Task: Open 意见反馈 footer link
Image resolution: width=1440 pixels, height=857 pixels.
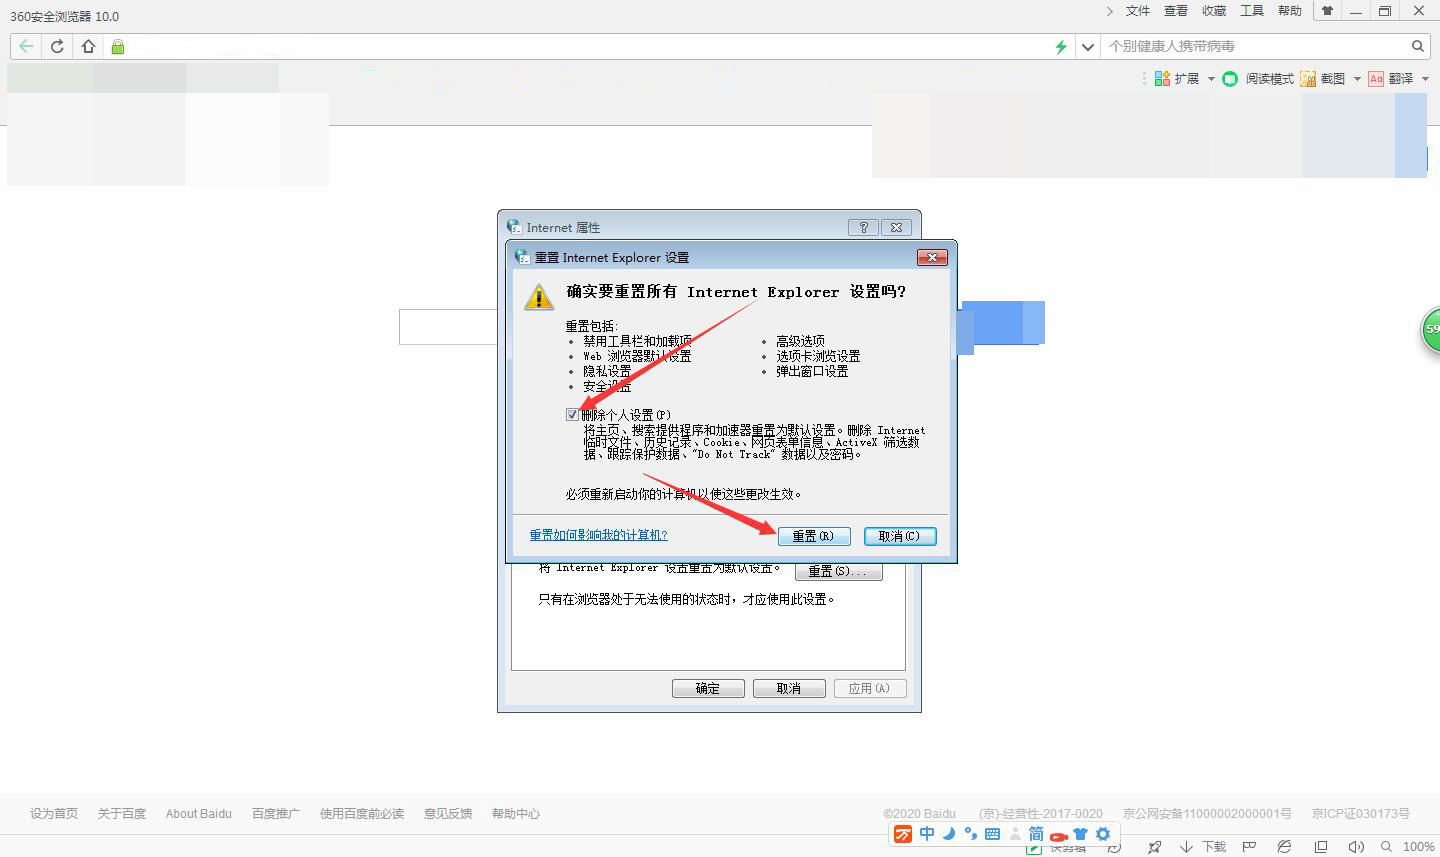Action: point(448,814)
